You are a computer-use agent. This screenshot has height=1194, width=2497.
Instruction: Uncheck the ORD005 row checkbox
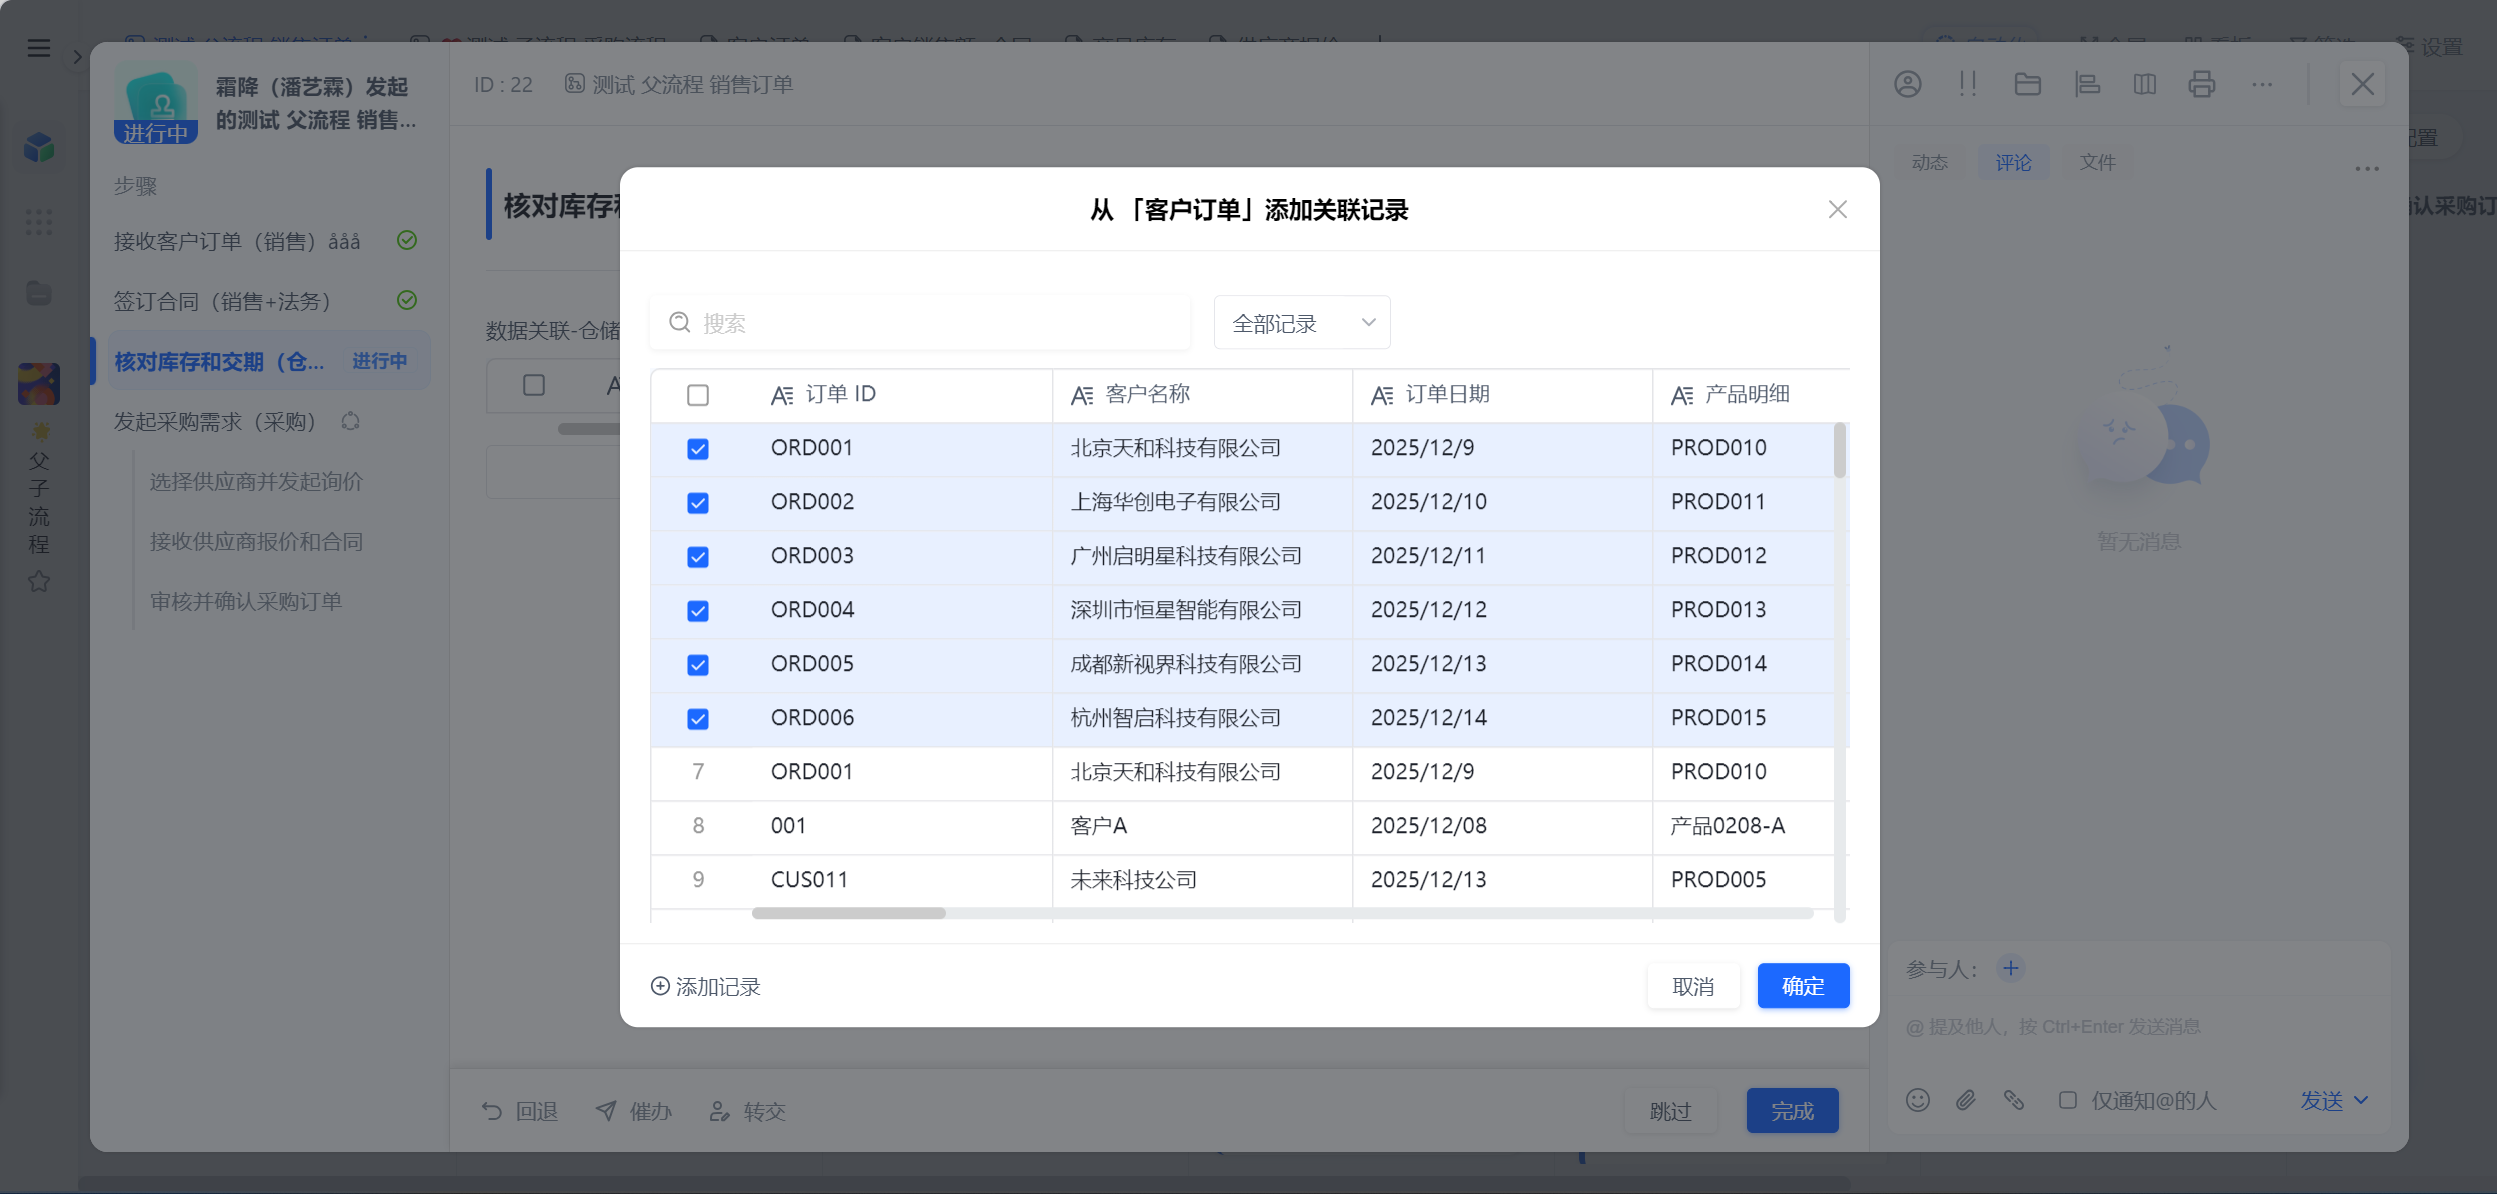point(698,665)
